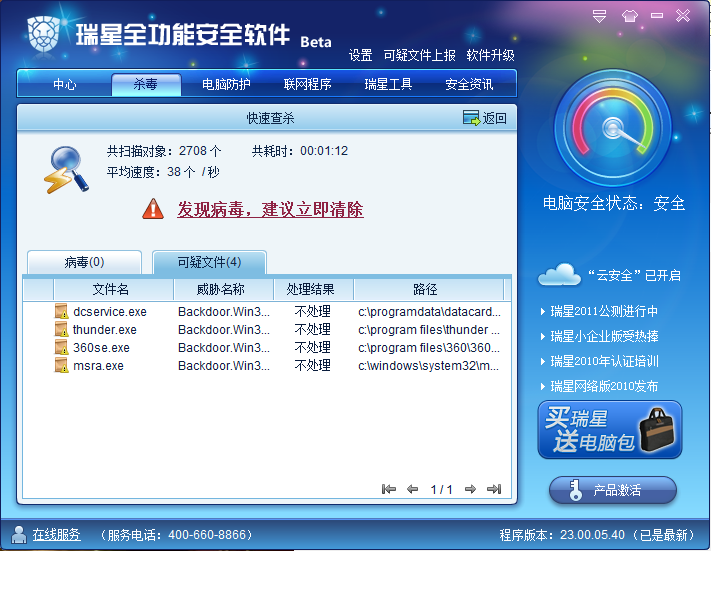Switch to the 病毒(0) results tab

(x=84, y=262)
